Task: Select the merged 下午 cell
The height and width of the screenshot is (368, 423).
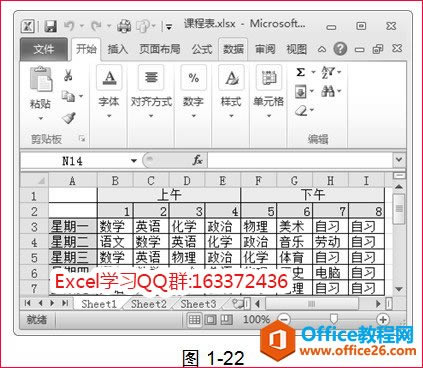Action: coord(313,195)
